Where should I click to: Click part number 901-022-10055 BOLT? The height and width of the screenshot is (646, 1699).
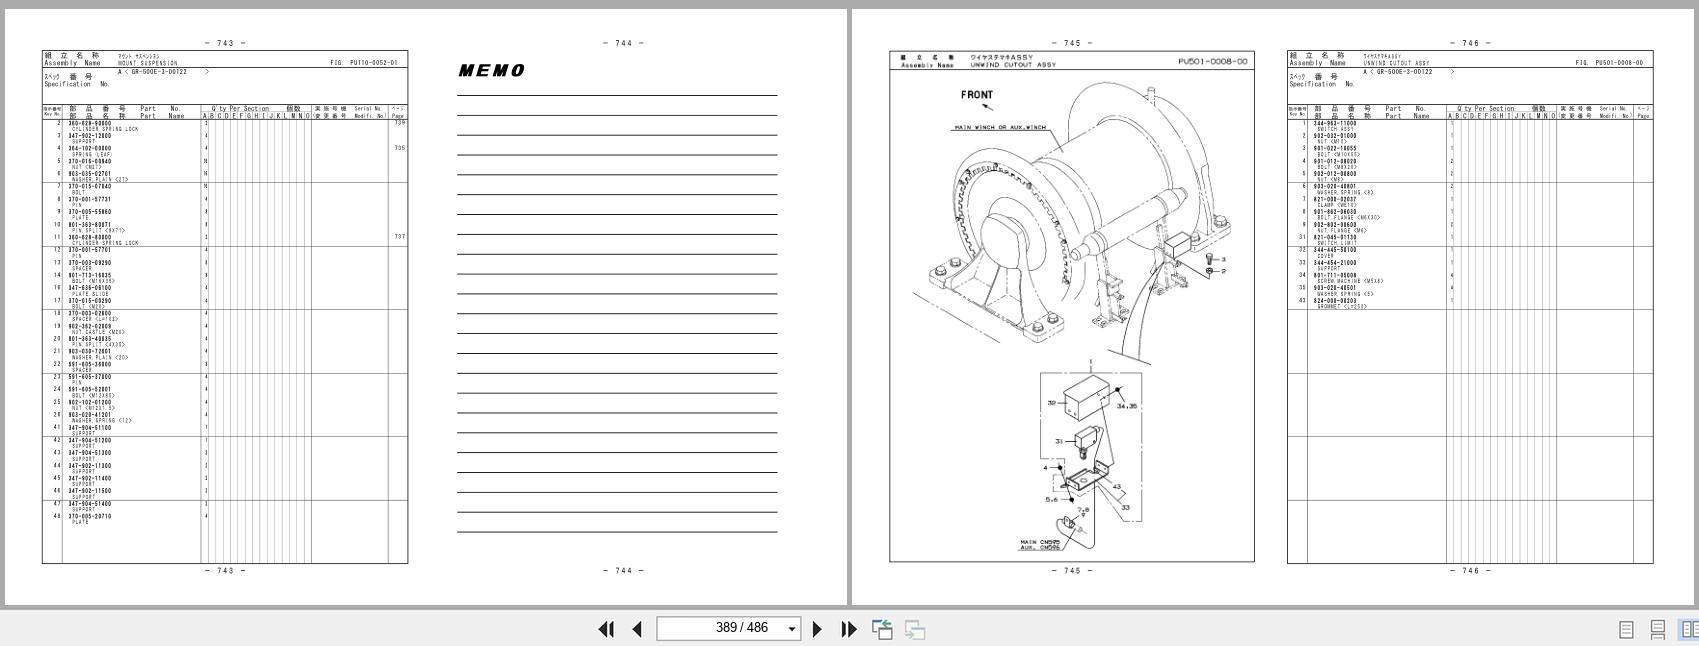tap(1336, 148)
